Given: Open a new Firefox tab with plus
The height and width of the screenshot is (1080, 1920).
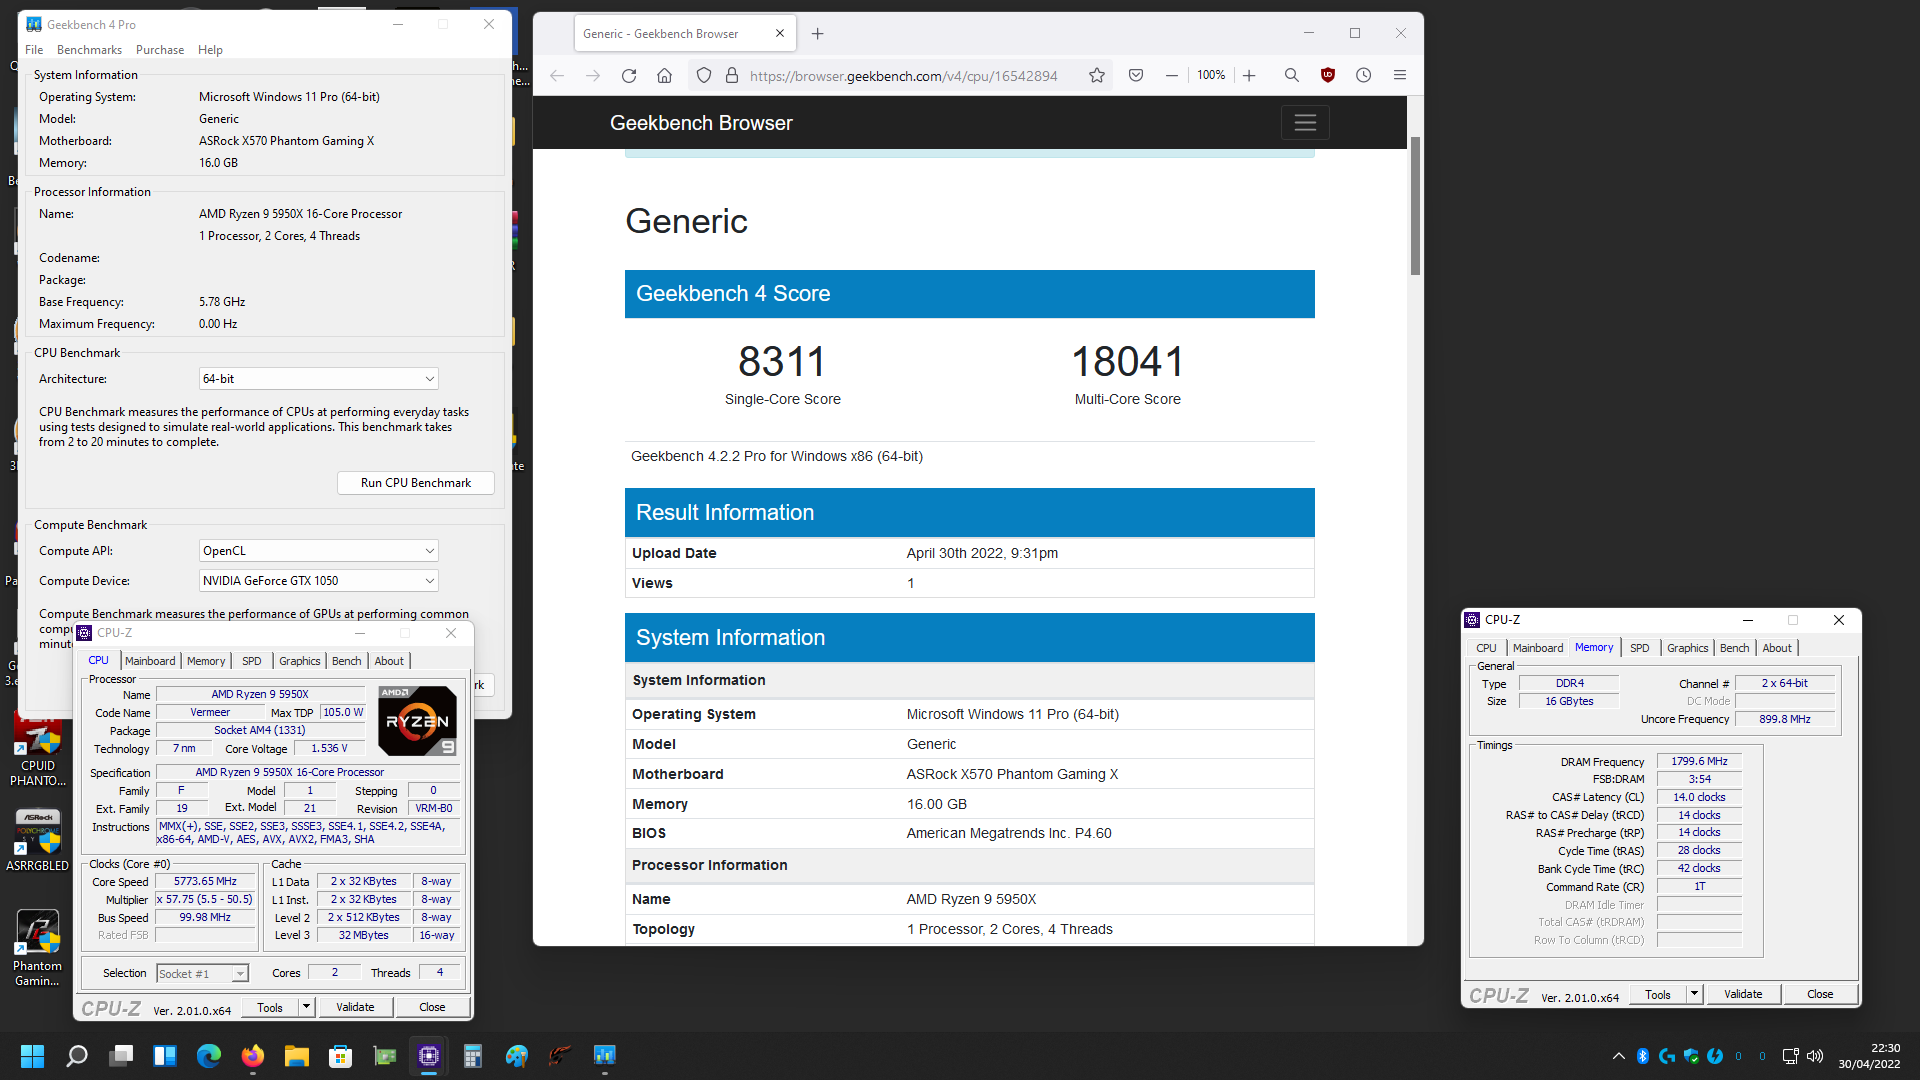Looking at the screenshot, I should (x=817, y=33).
